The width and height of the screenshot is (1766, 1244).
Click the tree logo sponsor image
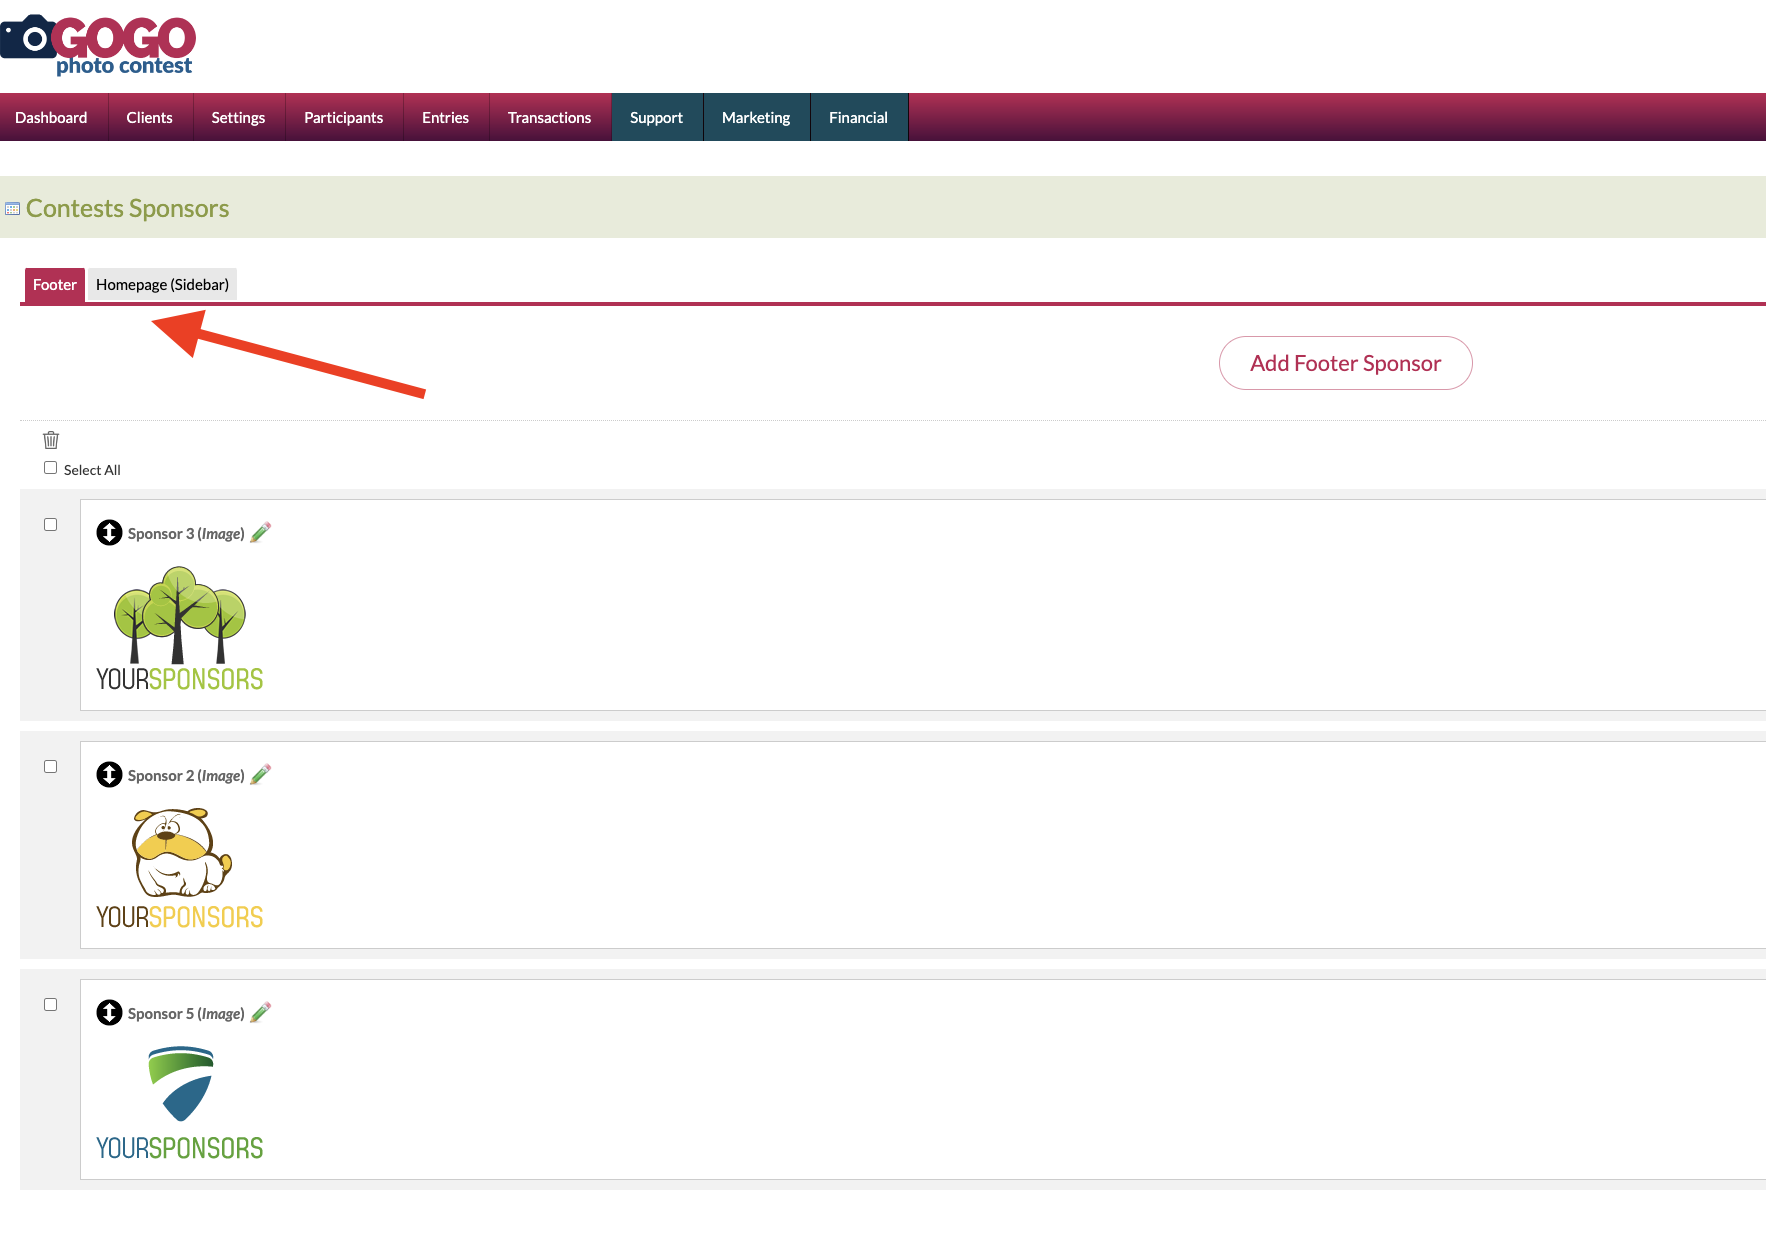179,629
